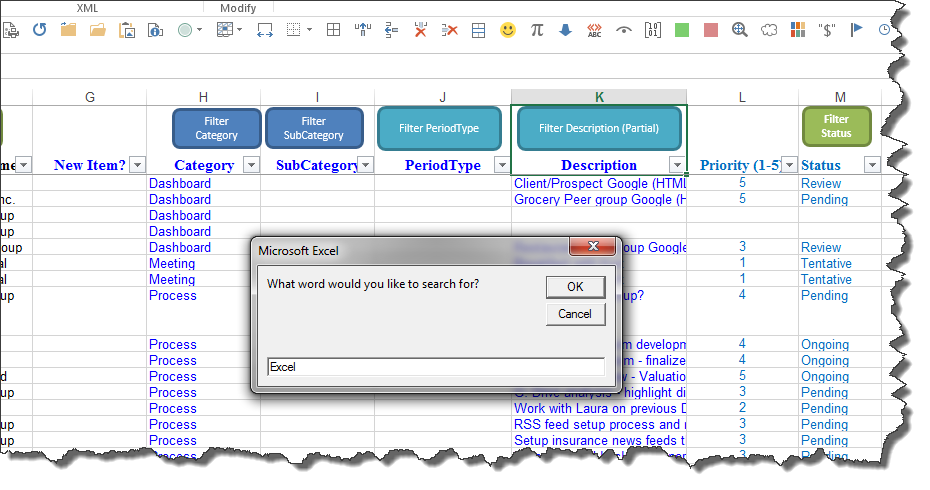Click the blue down arrow icon
The width and height of the screenshot is (930, 490).
[x=566, y=30]
